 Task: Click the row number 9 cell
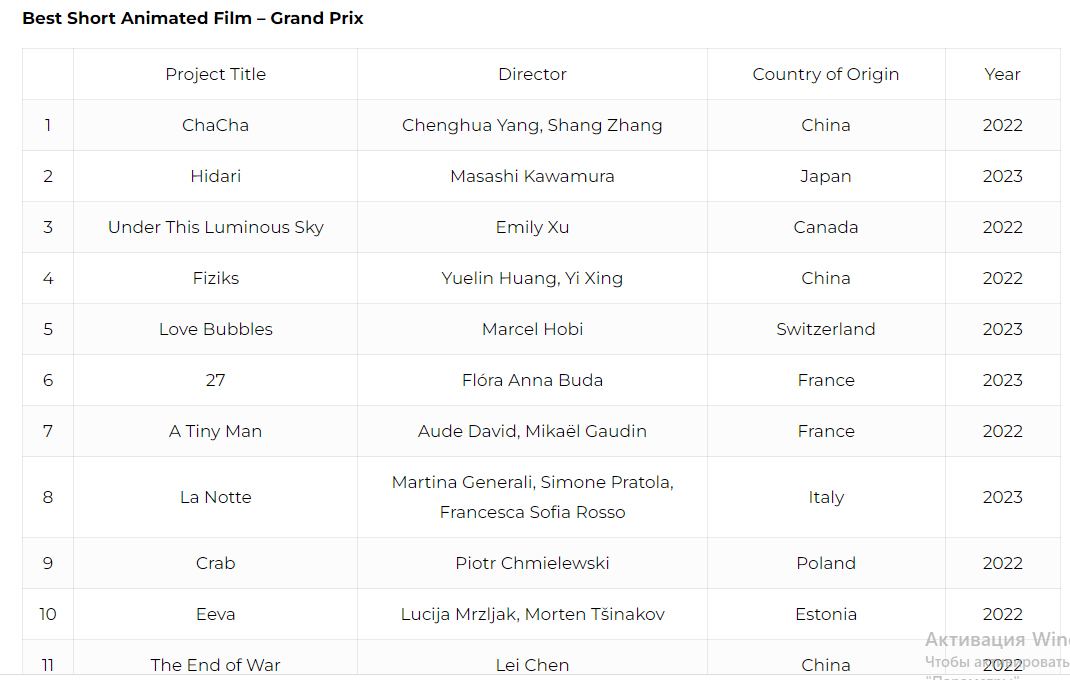[47, 563]
